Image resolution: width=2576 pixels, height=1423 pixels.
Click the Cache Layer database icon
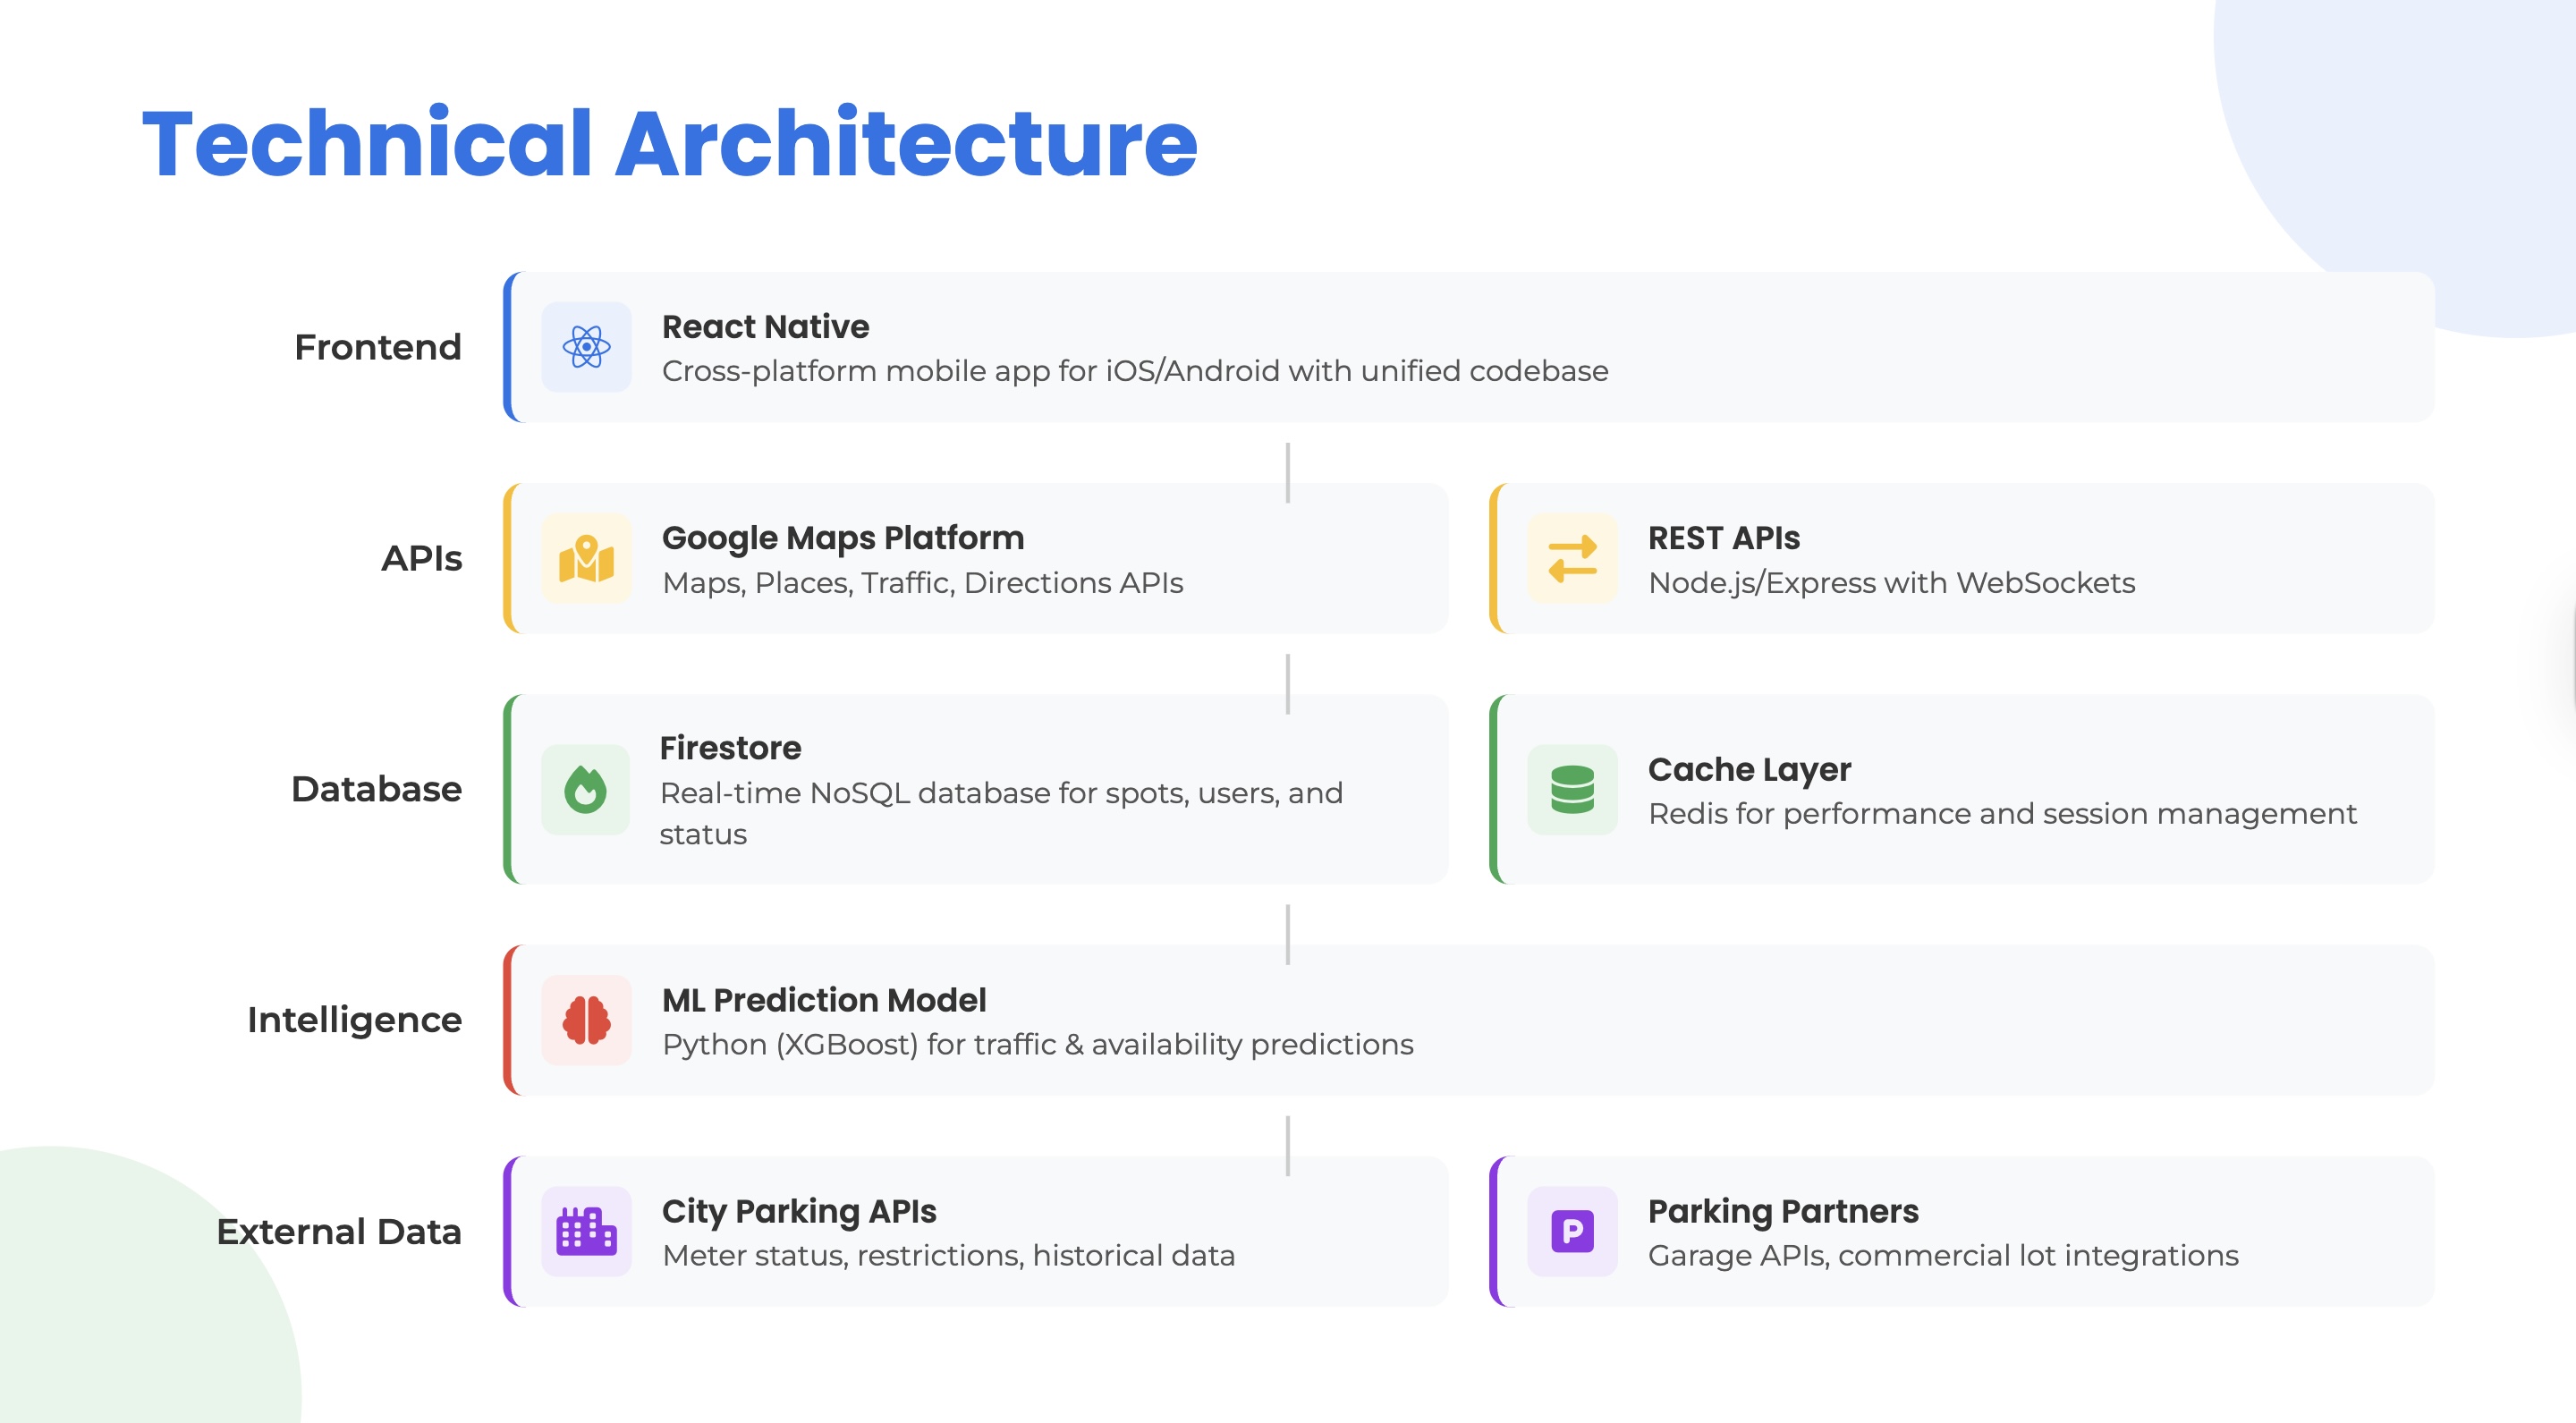pyautogui.click(x=1572, y=789)
